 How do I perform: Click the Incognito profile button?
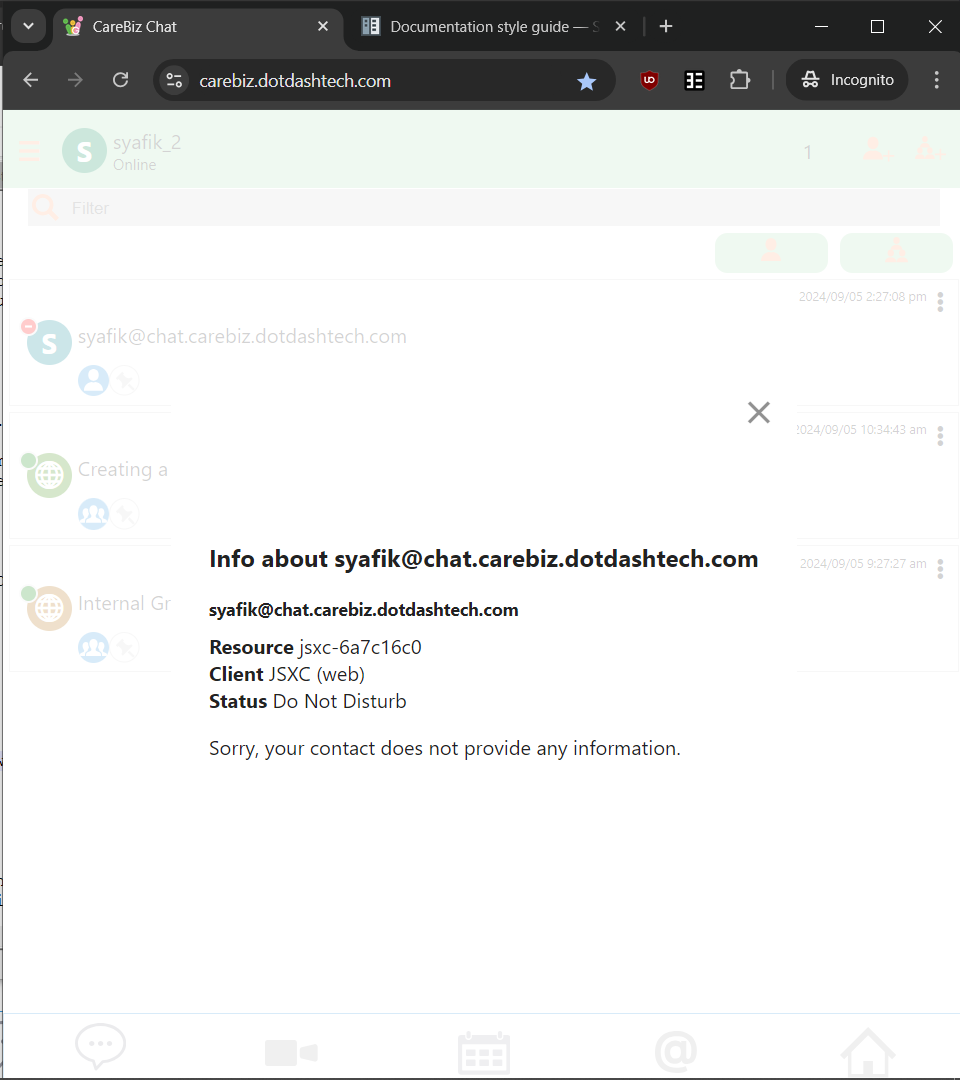(847, 80)
